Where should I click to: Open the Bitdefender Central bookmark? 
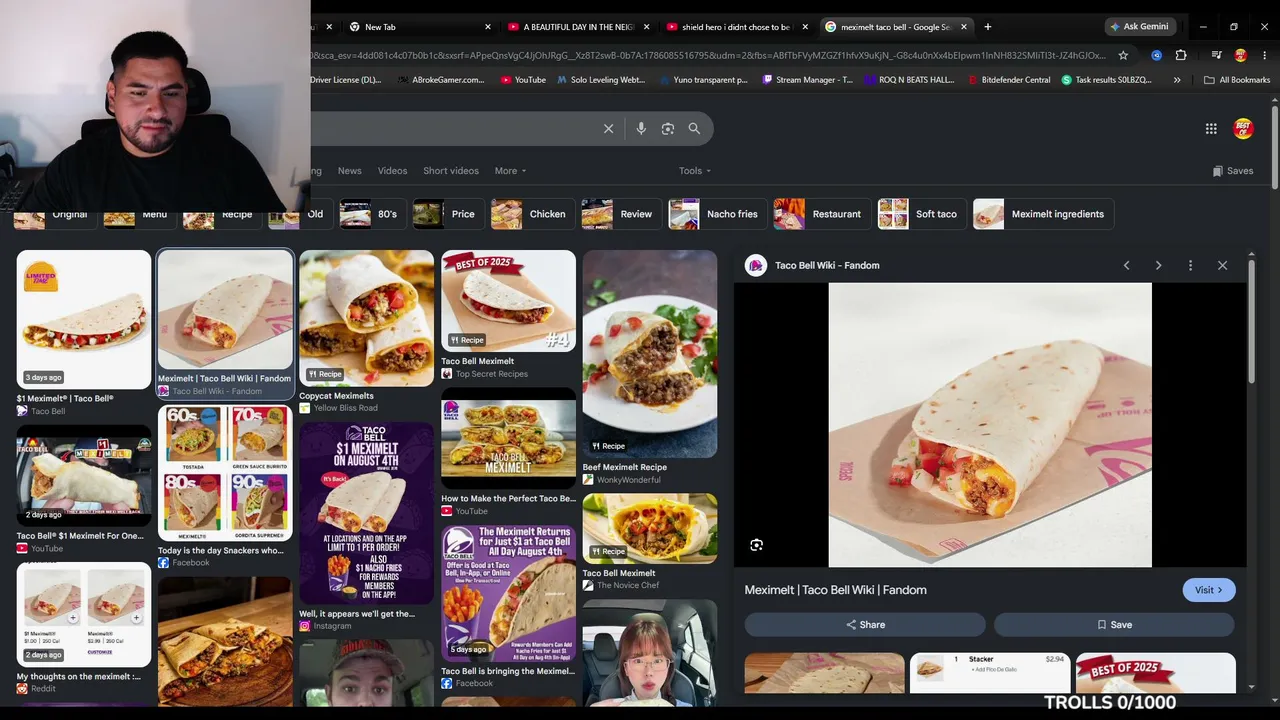1009,80
